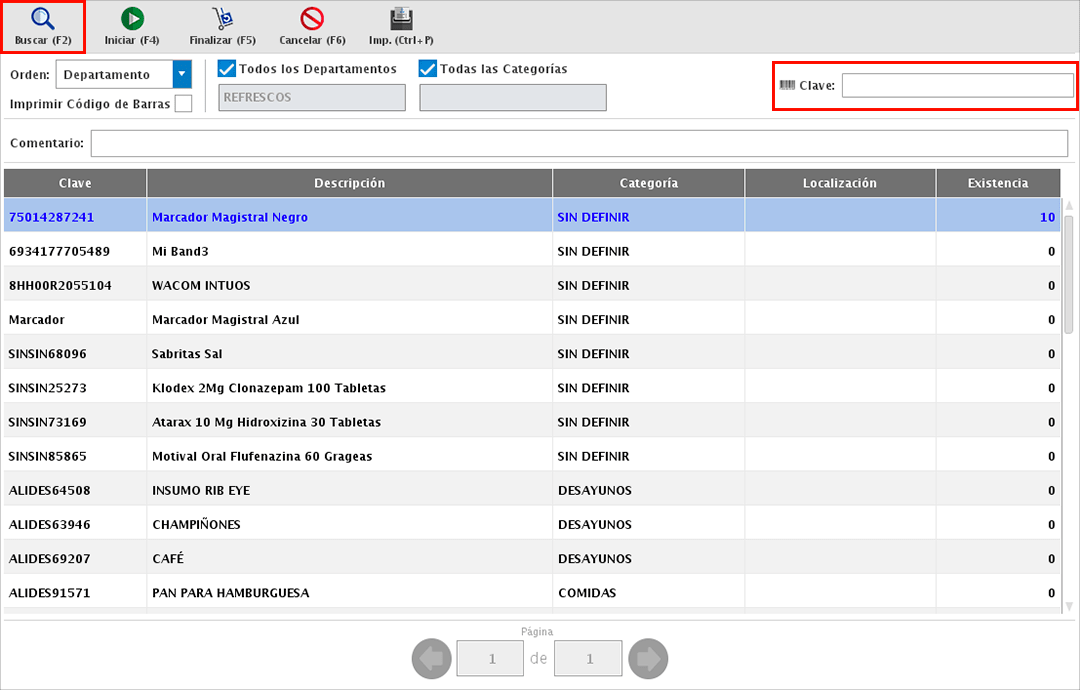Click the Comentario text field

tap(579, 143)
